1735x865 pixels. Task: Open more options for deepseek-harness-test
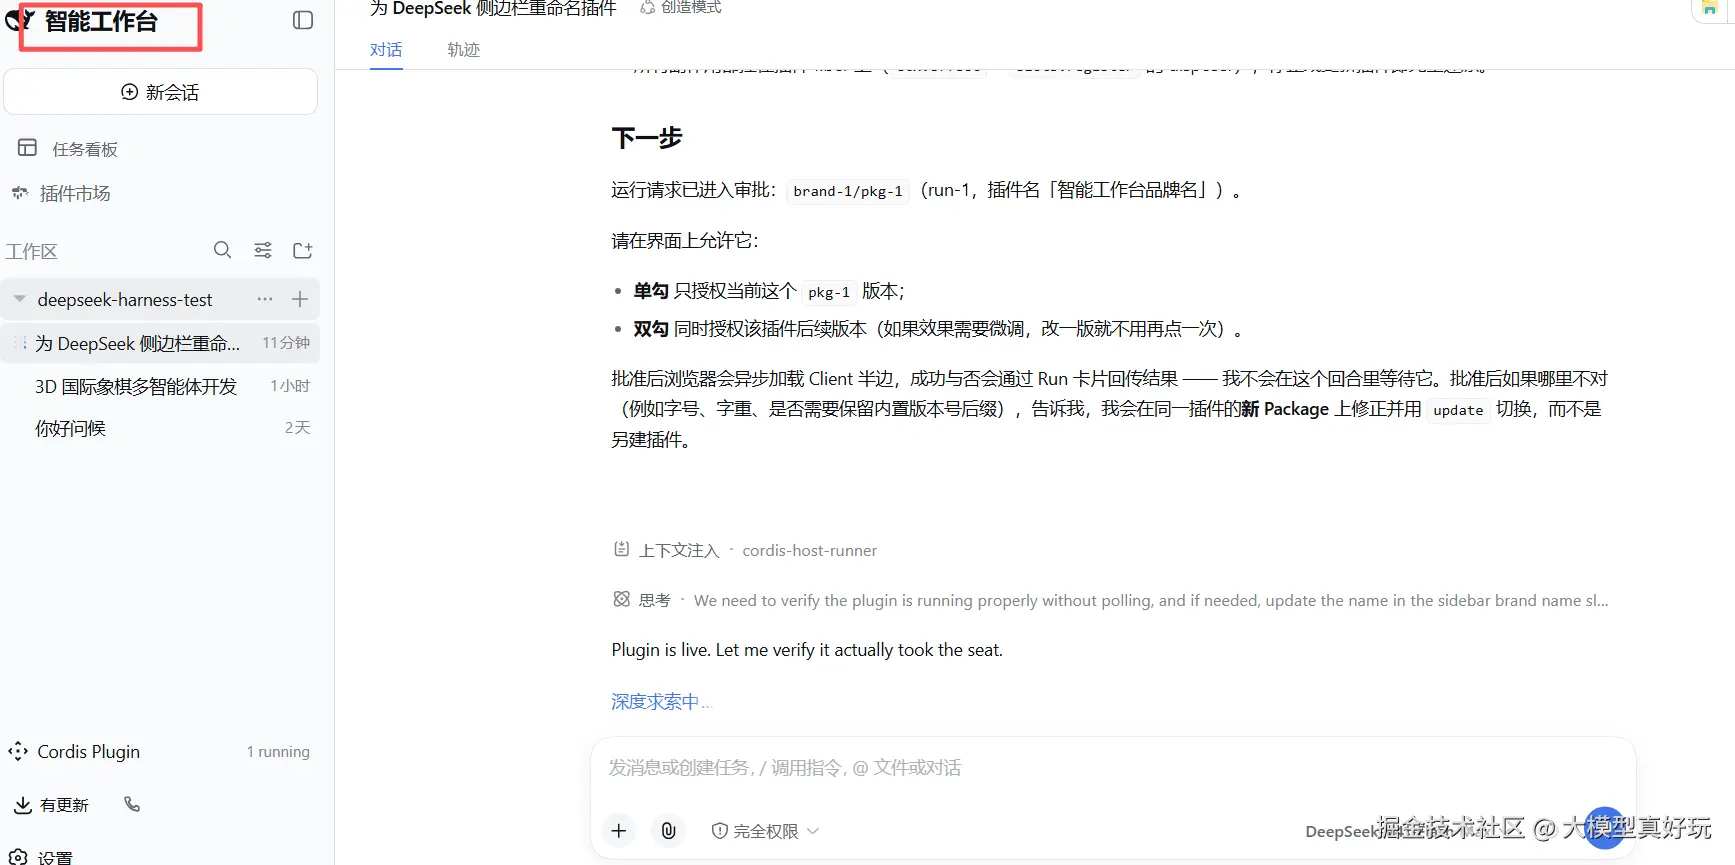265,299
